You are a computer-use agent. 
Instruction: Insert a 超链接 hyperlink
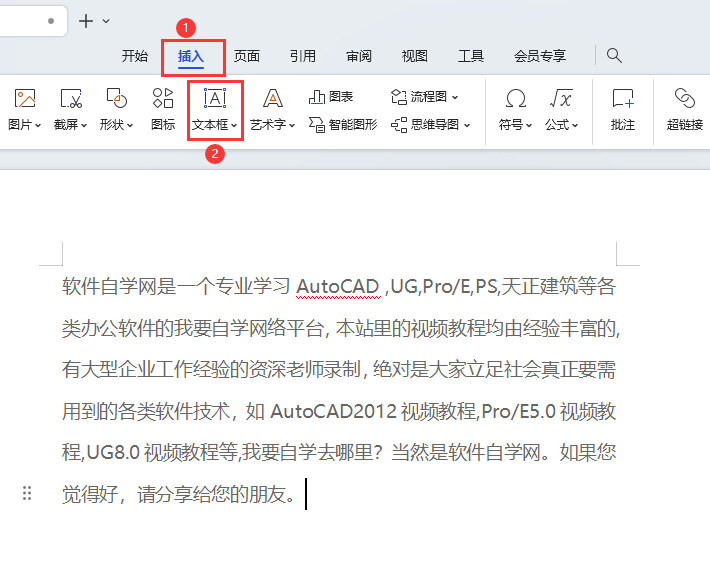685,109
